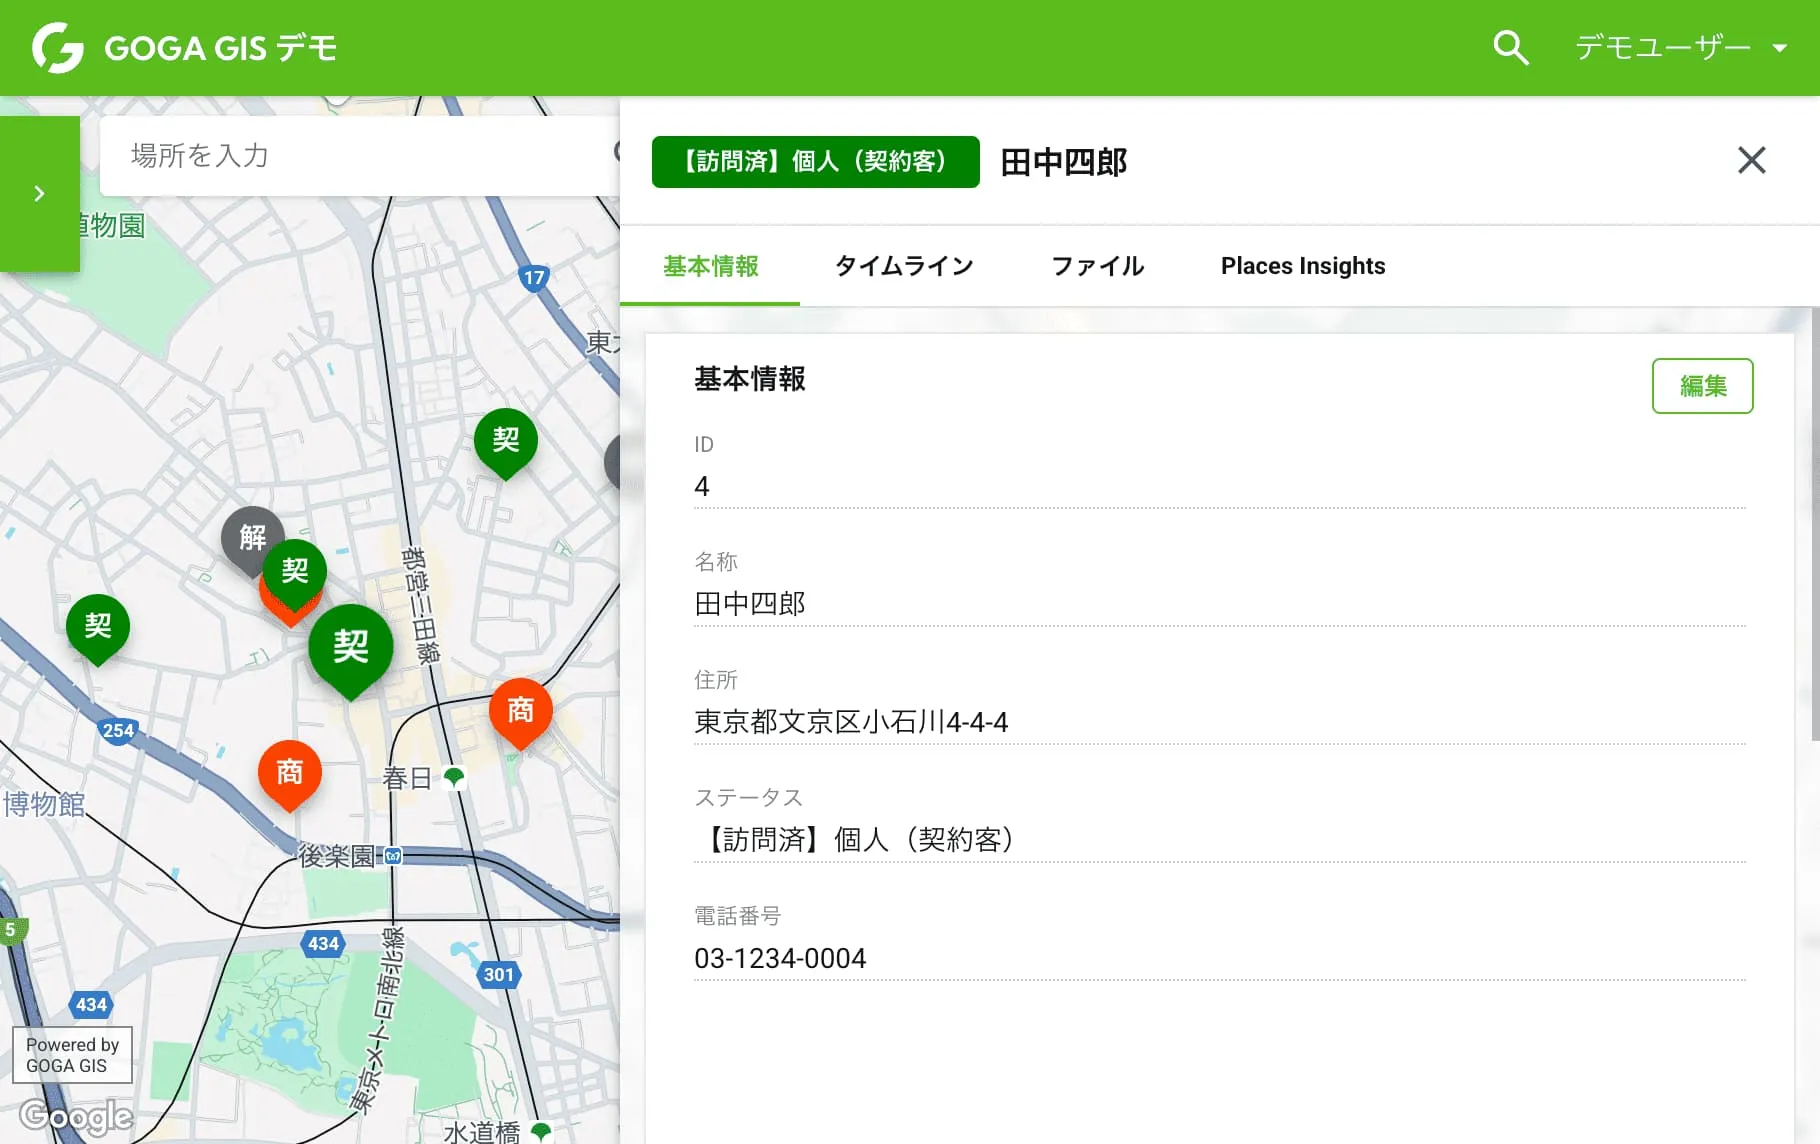Open the Powered by GOGA GIS attribution link
Image resolution: width=1820 pixels, height=1144 pixels.
point(71,1054)
